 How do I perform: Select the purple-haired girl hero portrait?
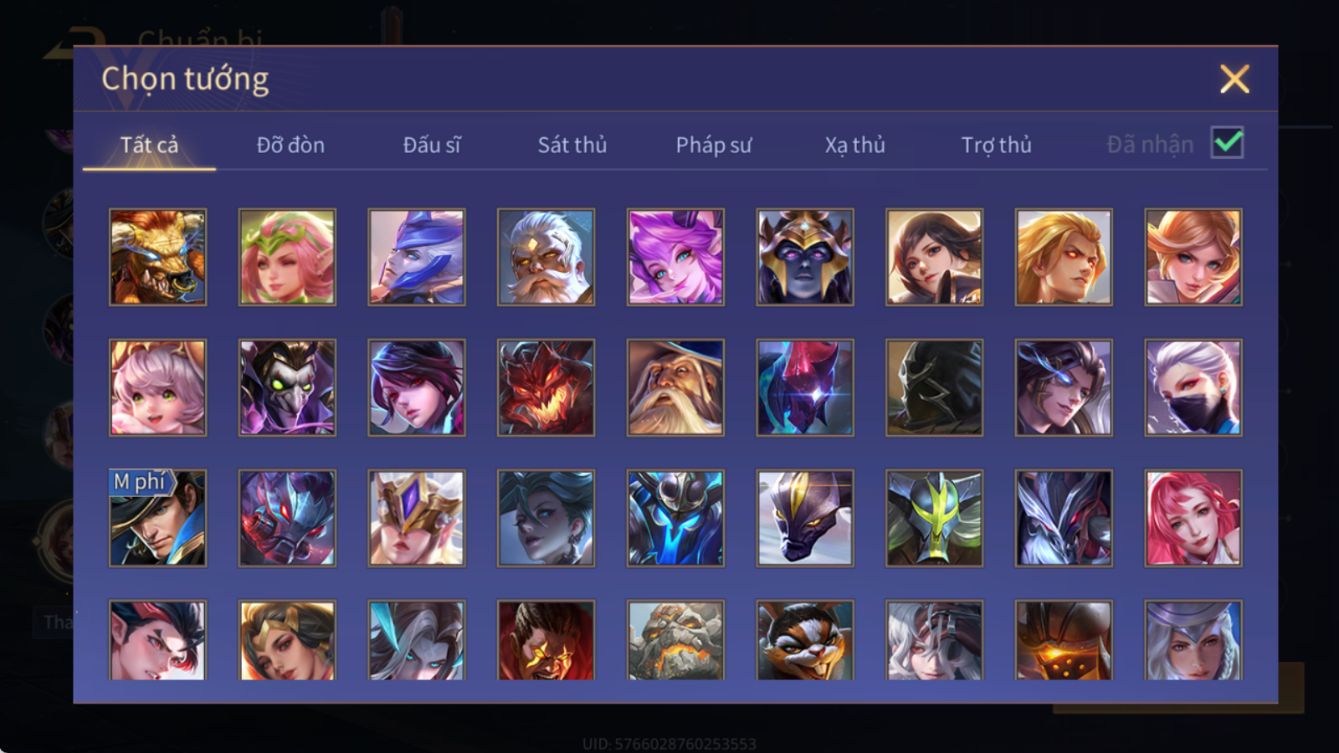tap(675, 257)
